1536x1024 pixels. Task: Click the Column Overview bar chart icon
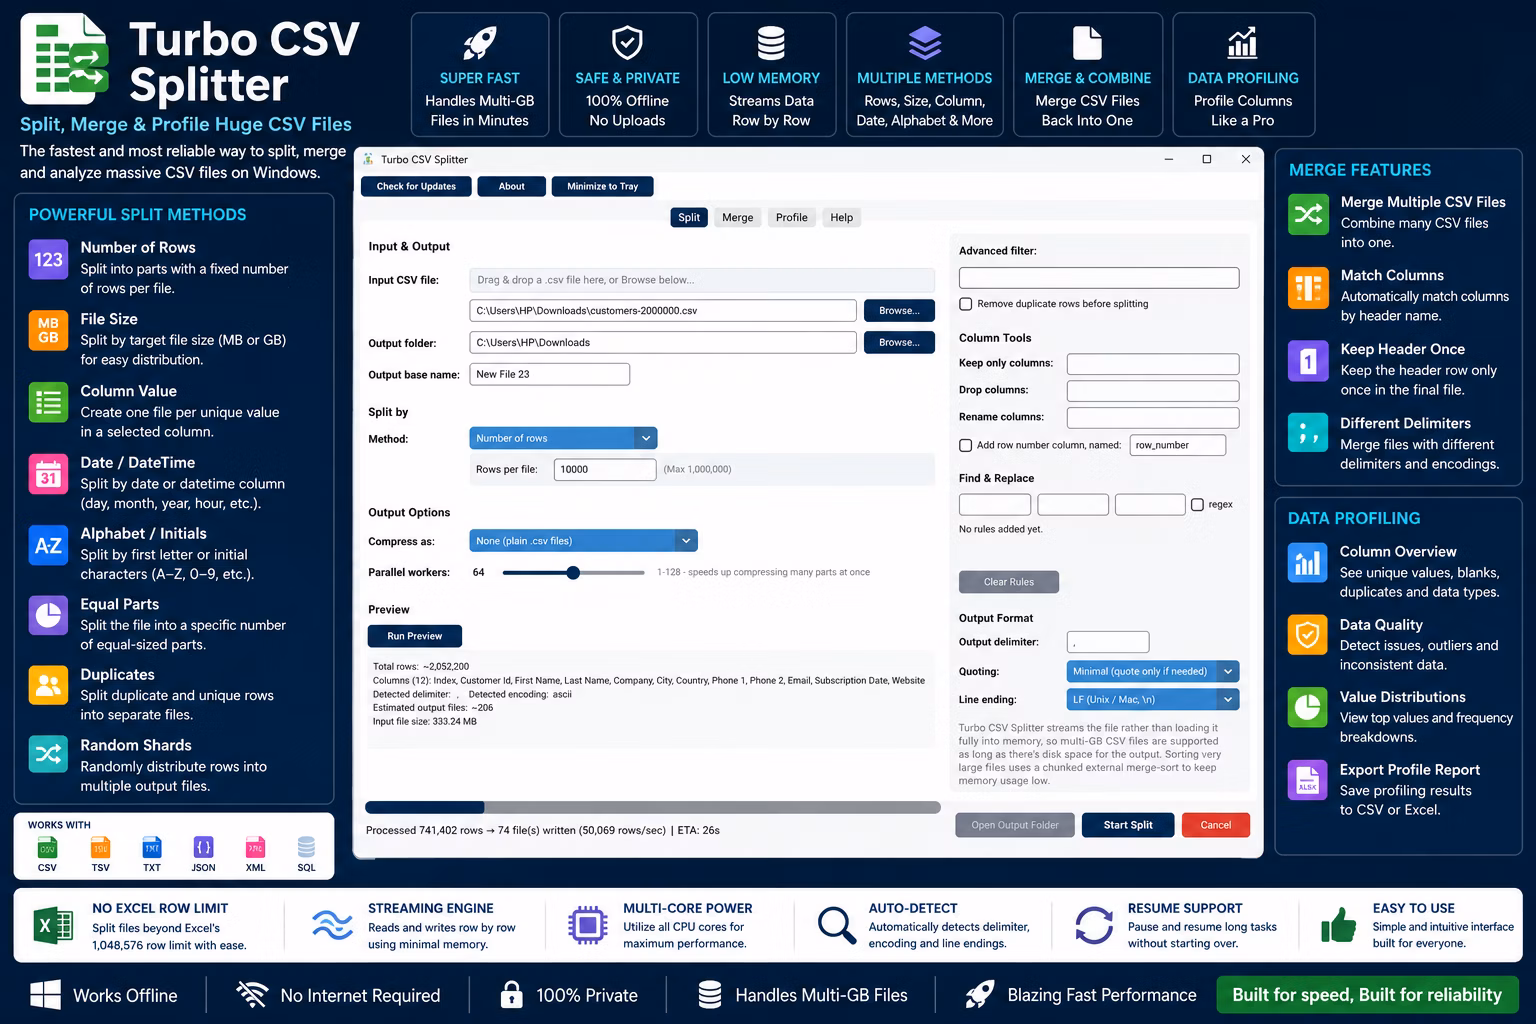[1307, 563]
